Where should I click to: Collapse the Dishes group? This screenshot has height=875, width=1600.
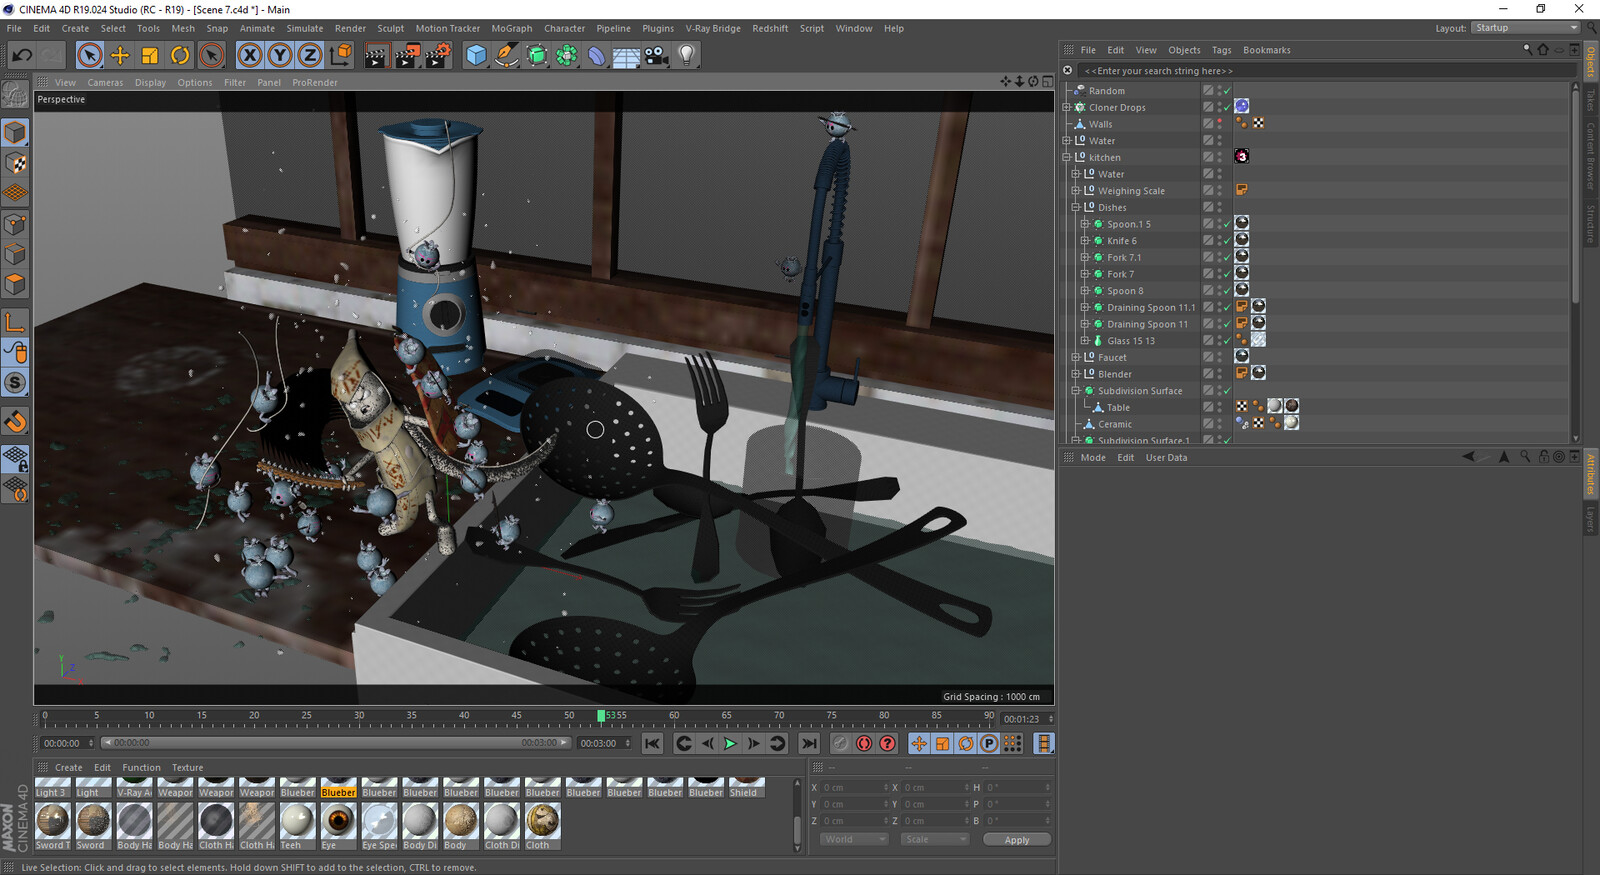[x=1076, y=207]
